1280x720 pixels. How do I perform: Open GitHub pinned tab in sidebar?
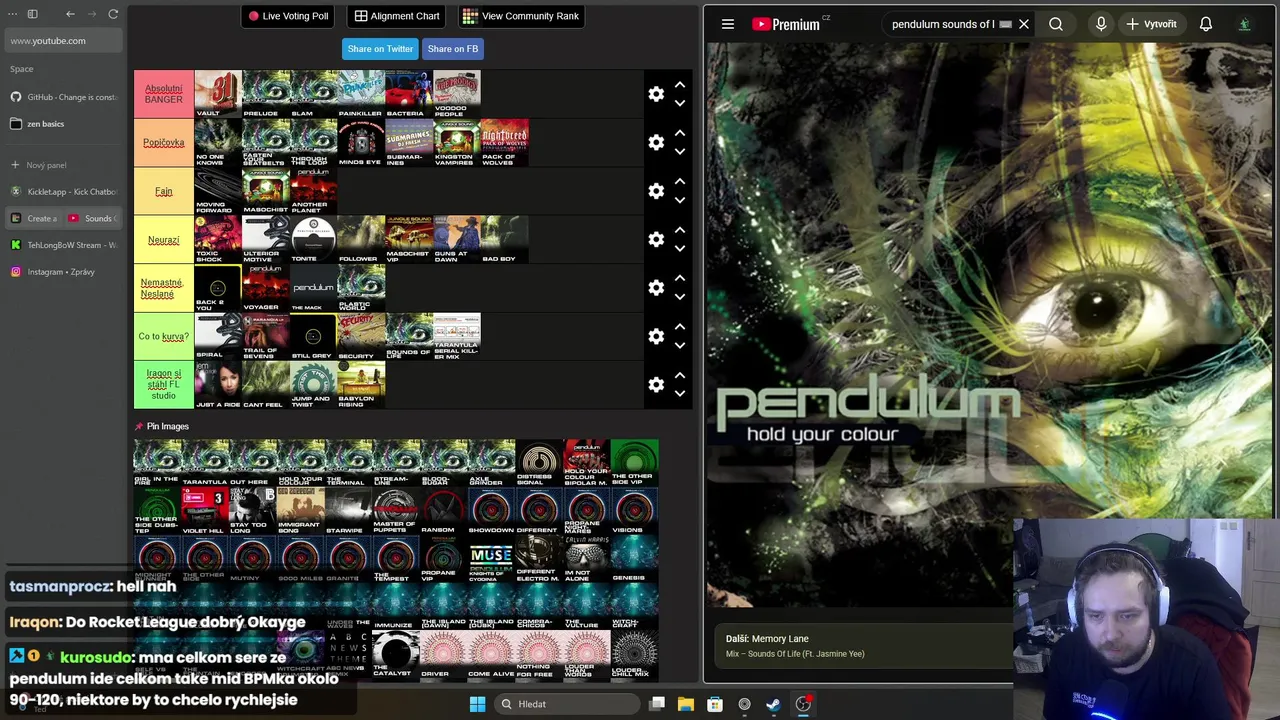point(63,97)
